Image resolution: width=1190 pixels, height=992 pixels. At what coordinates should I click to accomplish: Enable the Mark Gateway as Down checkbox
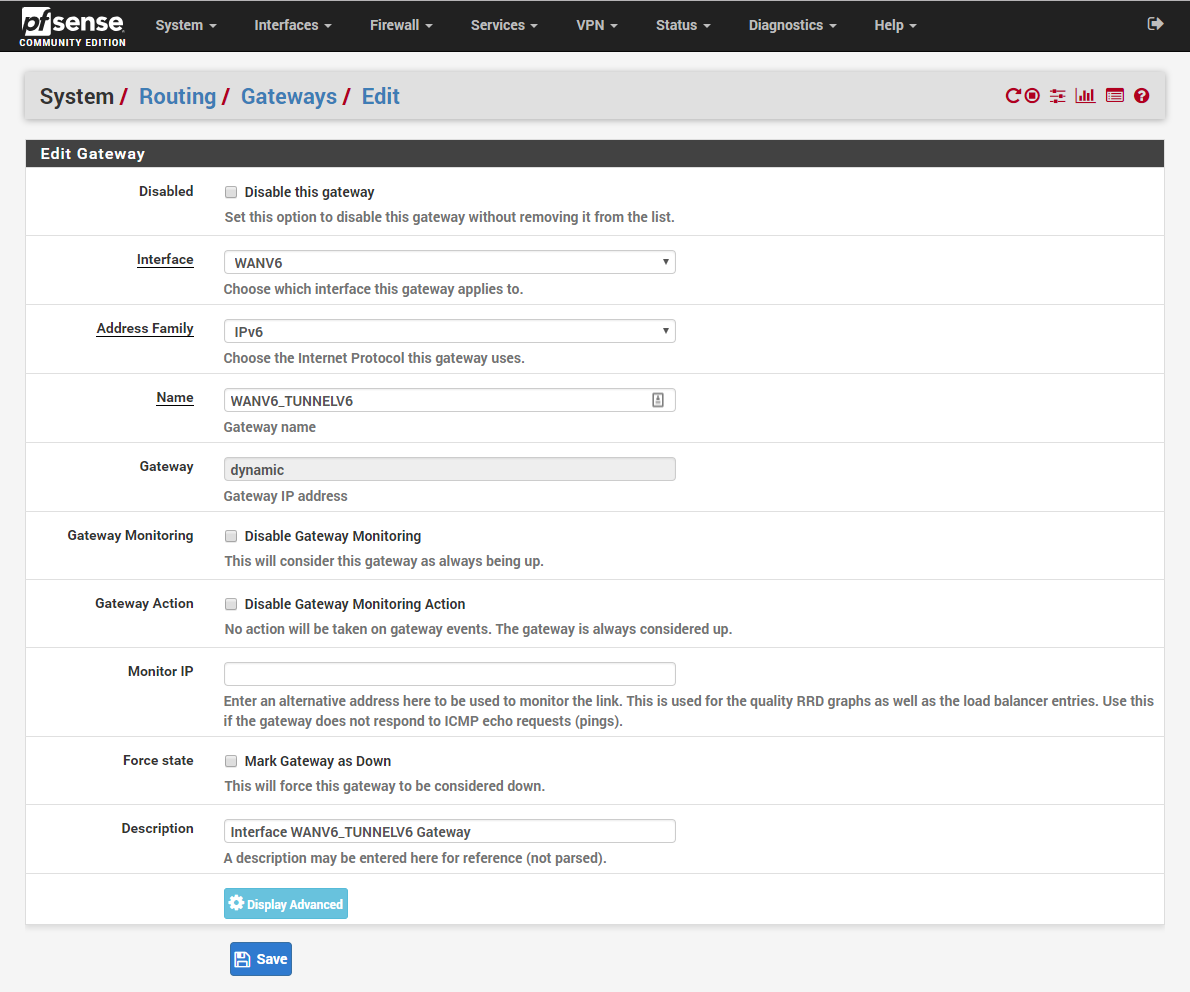coord(231,761)
